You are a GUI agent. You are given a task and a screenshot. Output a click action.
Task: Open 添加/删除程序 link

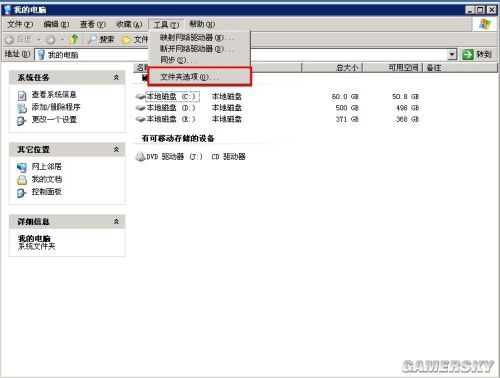[56, 107]
